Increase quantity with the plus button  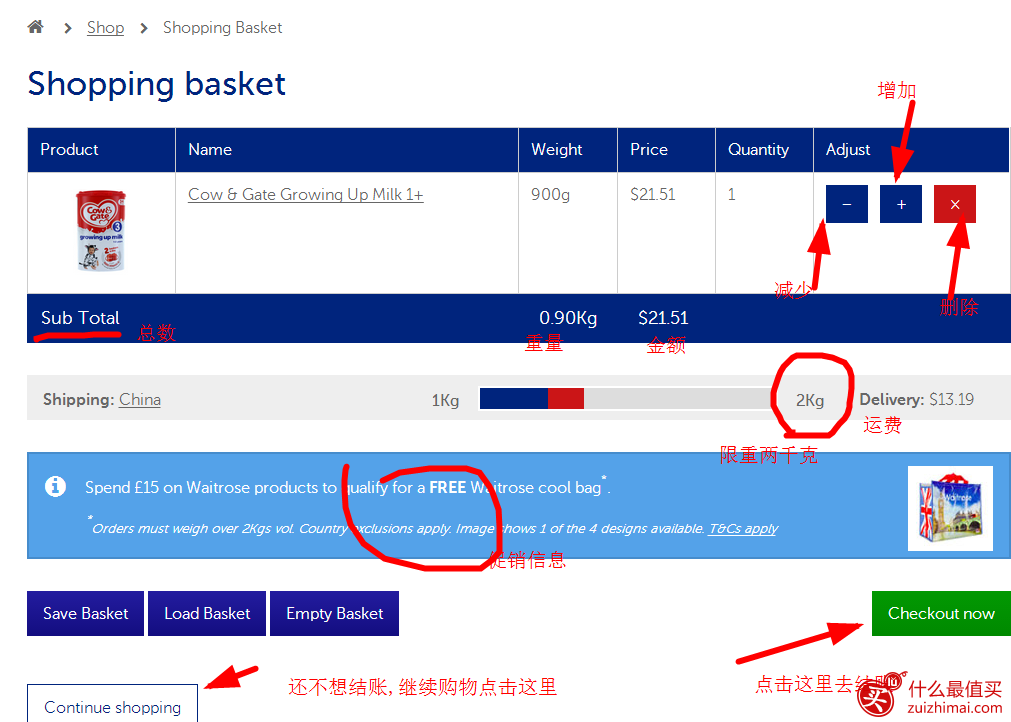click(901, 204)
